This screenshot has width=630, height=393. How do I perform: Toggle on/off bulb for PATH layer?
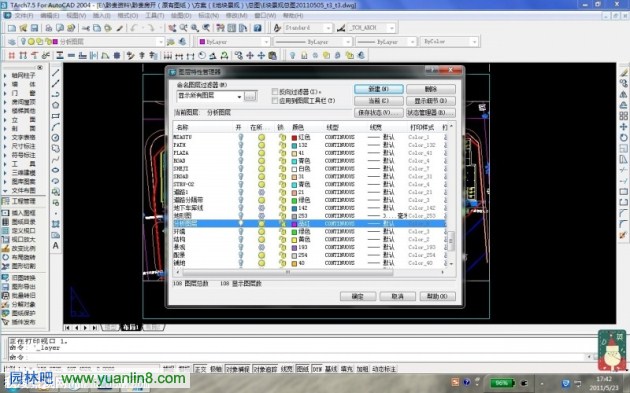[241, 145]
